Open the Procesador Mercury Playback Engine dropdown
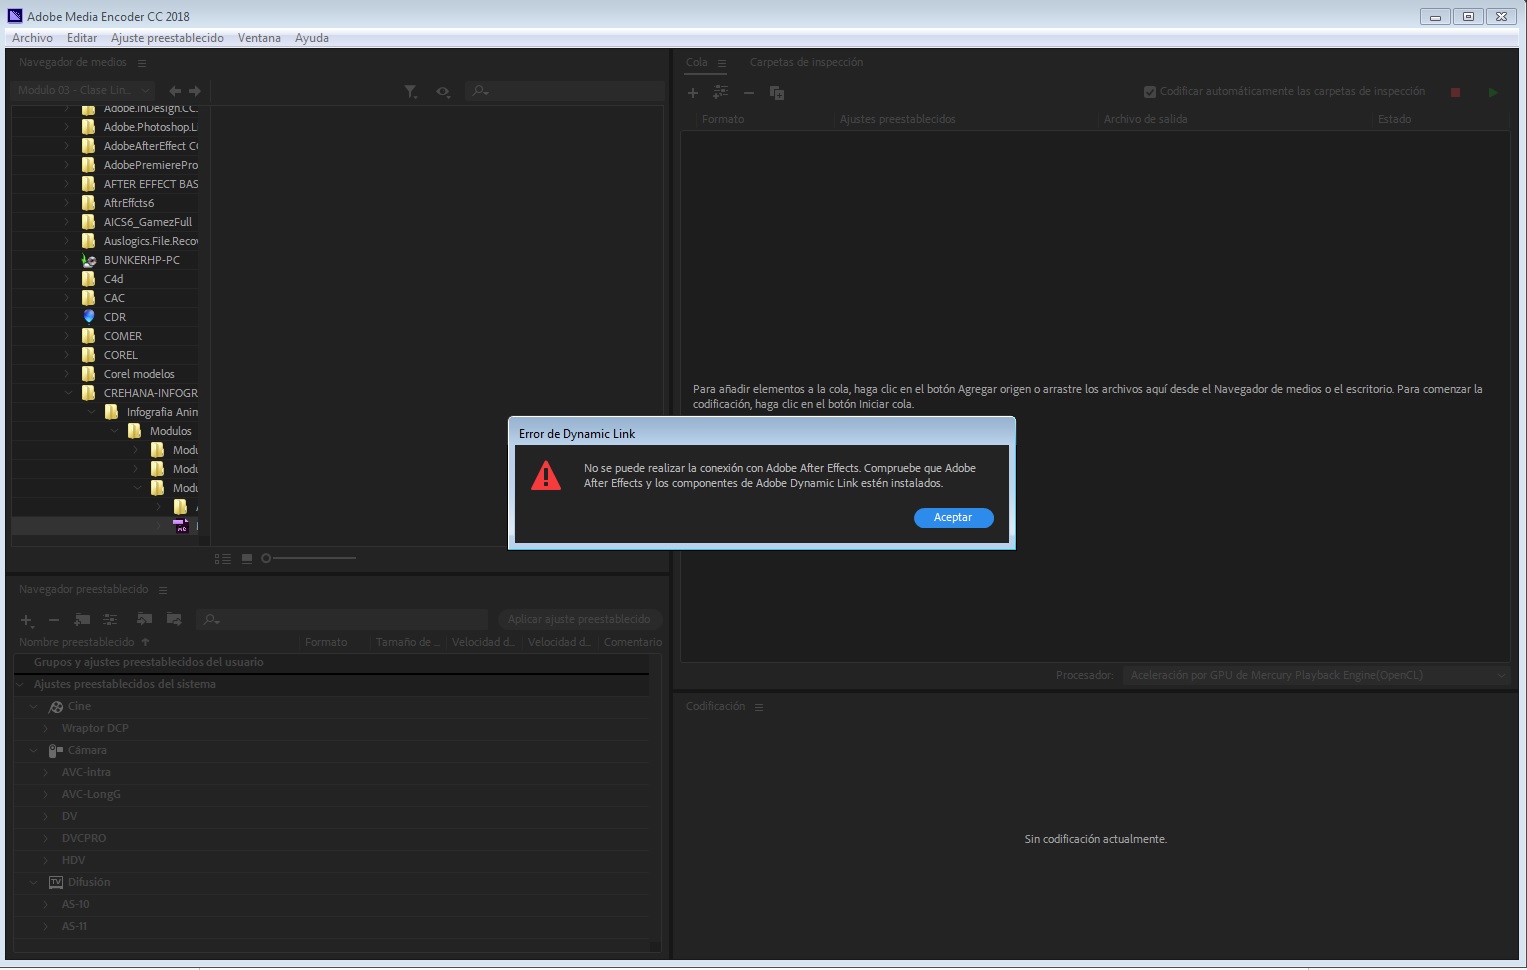Screen dimensions: 1527x970 coord(1315,675)
